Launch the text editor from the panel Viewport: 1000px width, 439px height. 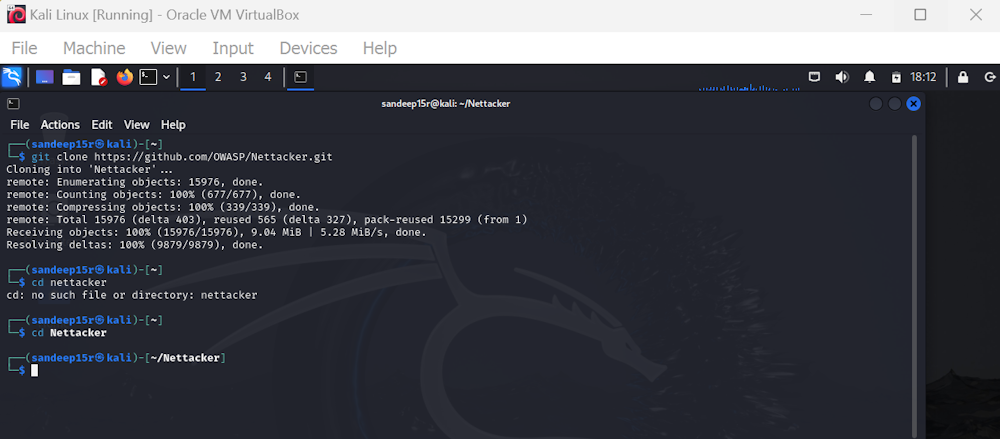point(98,77)
